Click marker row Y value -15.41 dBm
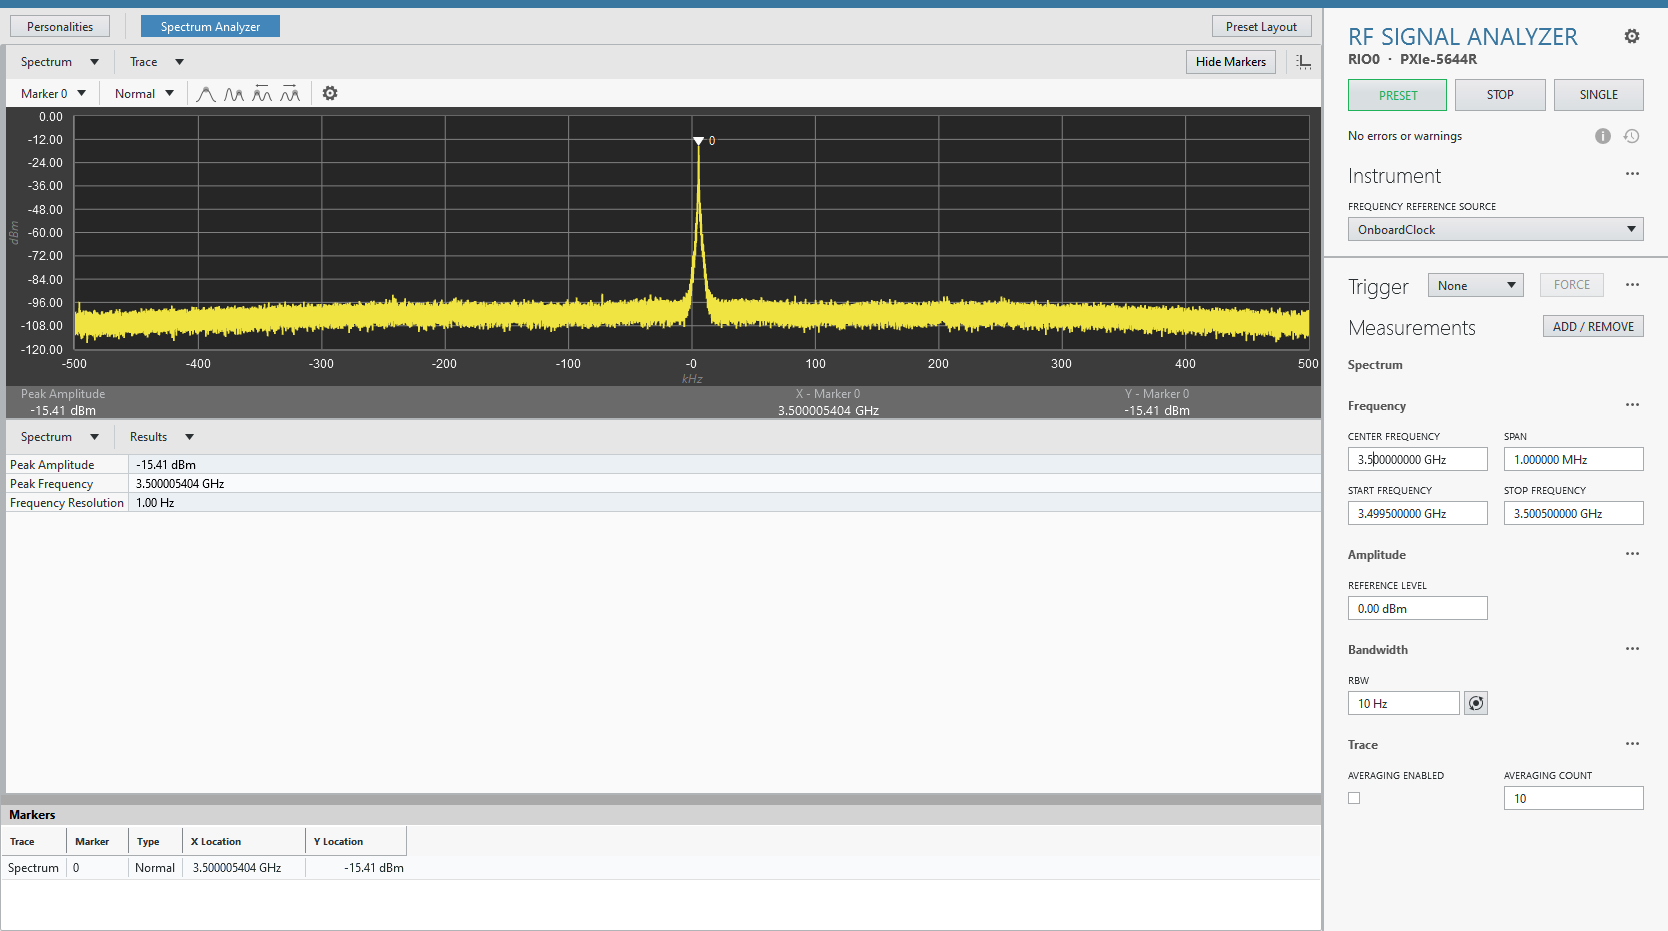Viewport: 1668px width, 931px height. (x=374, y=868)
